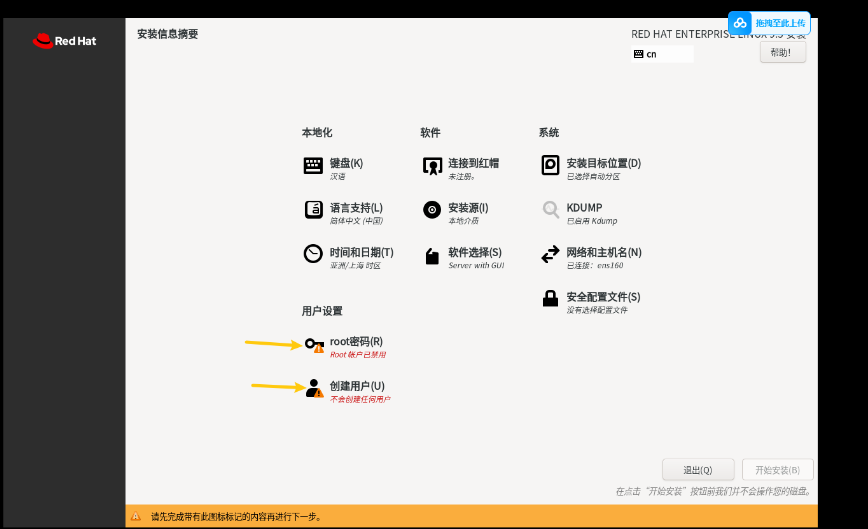The height and width of the screenshot is (529, 868).
Task: Open the keyboard settings icon
Action: point(313,165)
